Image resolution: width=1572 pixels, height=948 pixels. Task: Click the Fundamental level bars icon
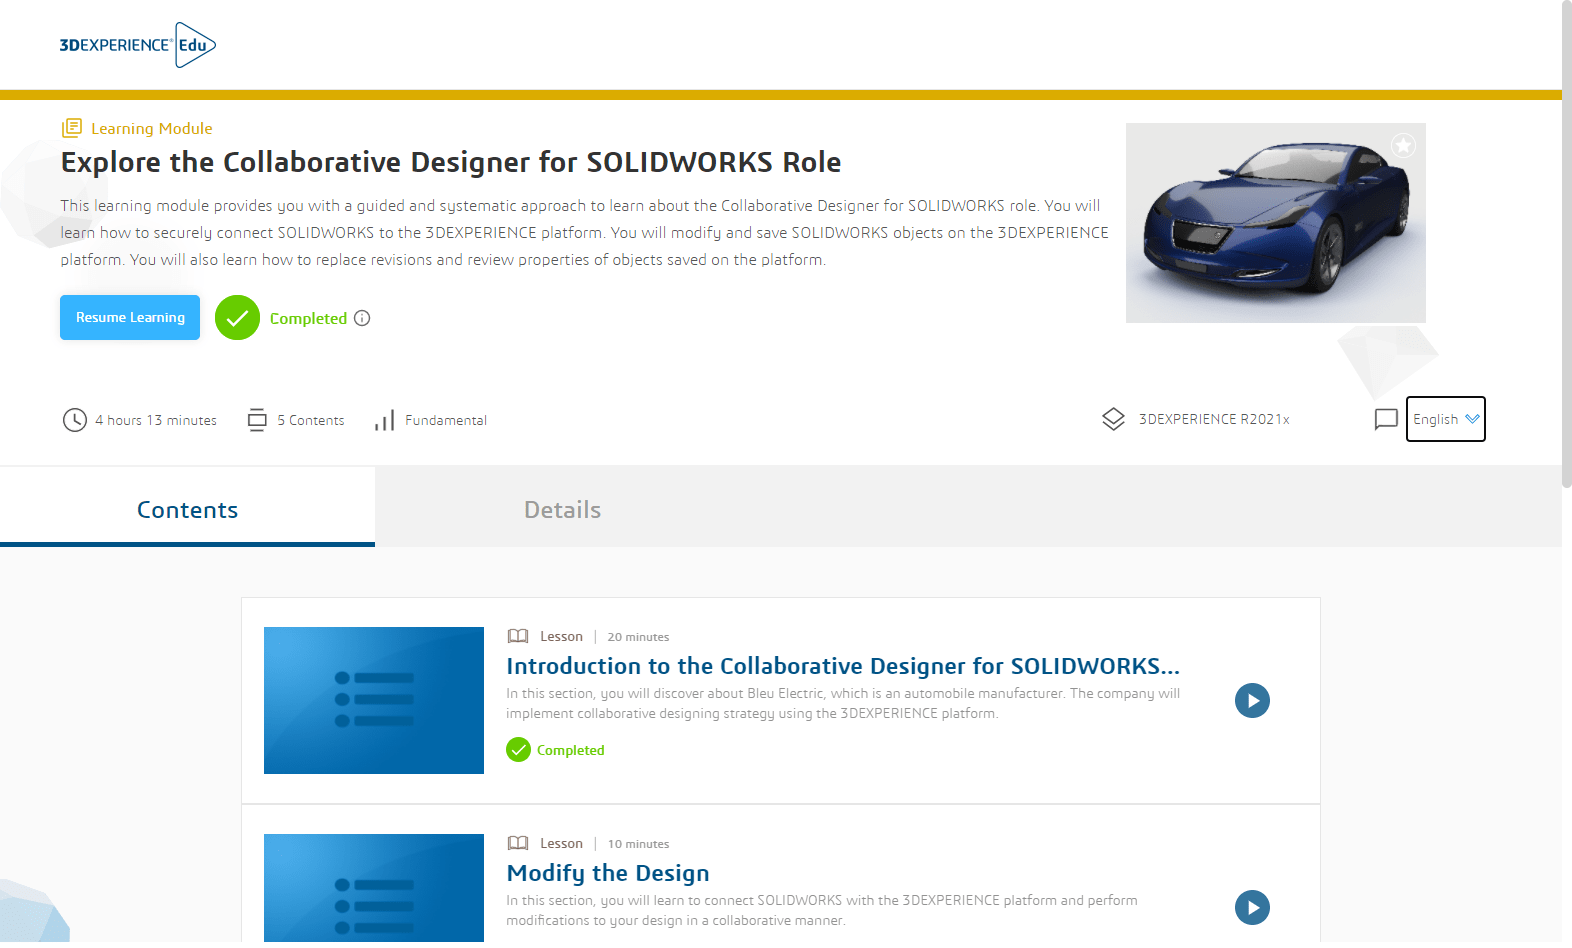384,420
